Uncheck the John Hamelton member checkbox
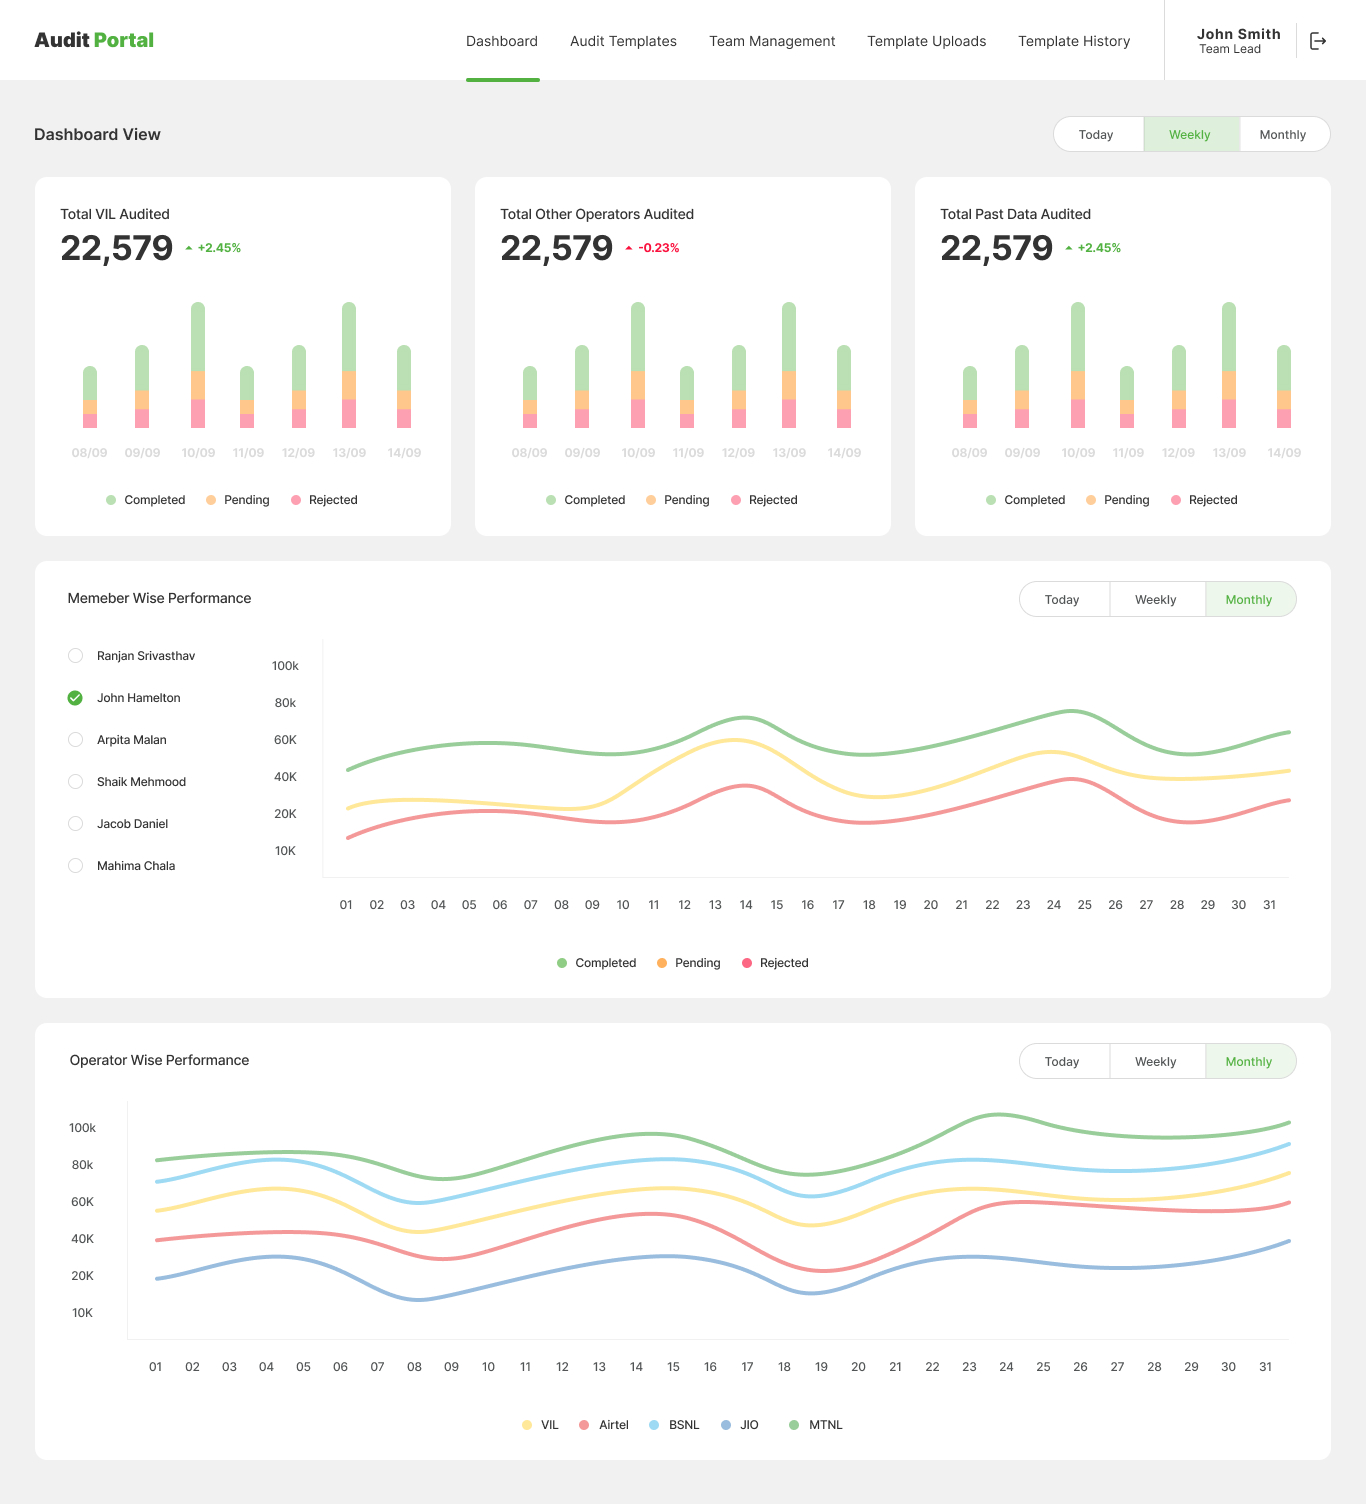 pyautogui.click(x=75, y=698)
